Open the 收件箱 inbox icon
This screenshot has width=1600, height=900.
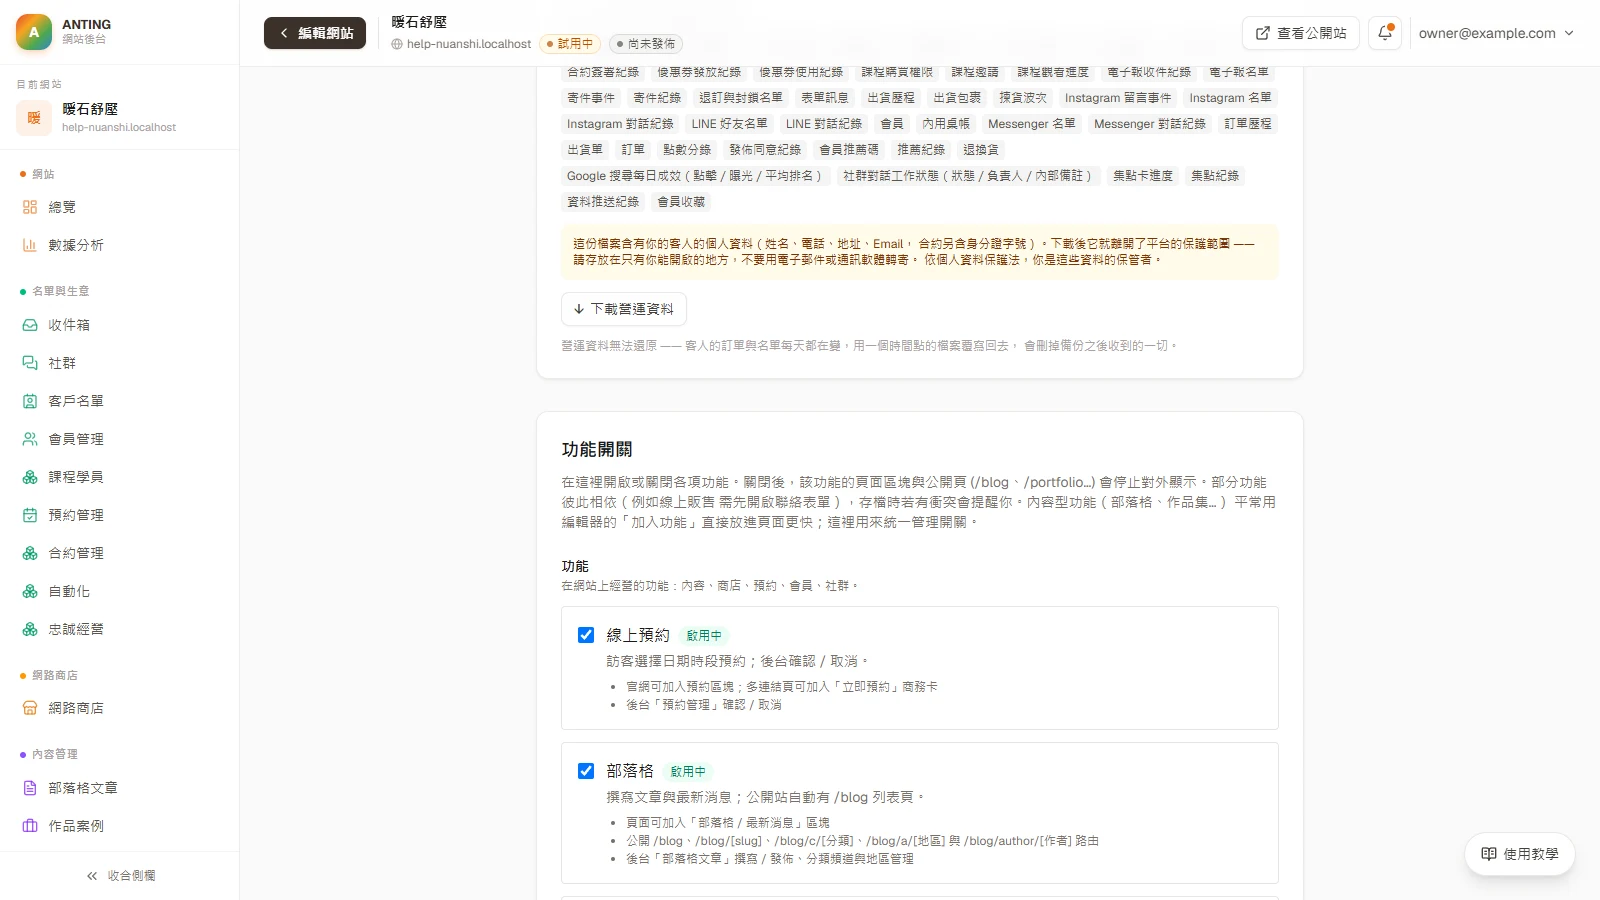[30, 325]
